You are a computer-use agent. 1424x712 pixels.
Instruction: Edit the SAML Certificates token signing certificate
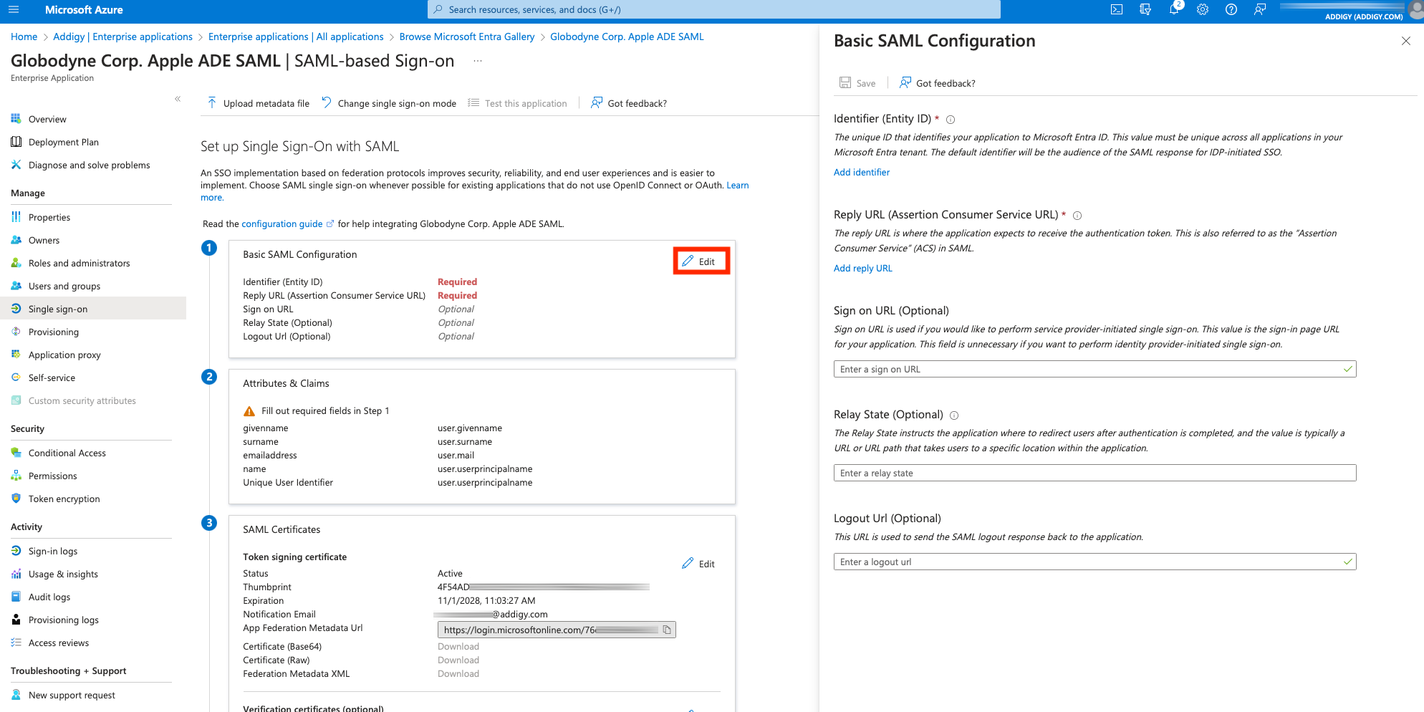[698, 564]
